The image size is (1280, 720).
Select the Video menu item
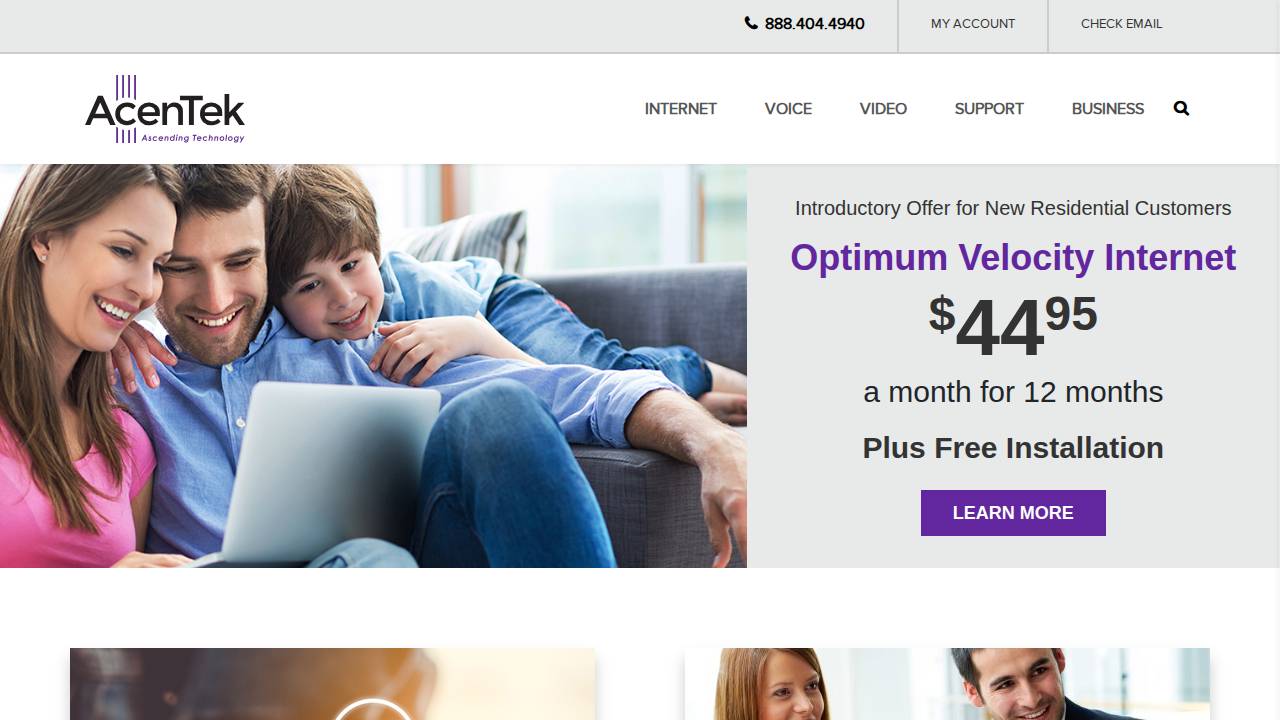pyautogui.click(x=883, y=108)
